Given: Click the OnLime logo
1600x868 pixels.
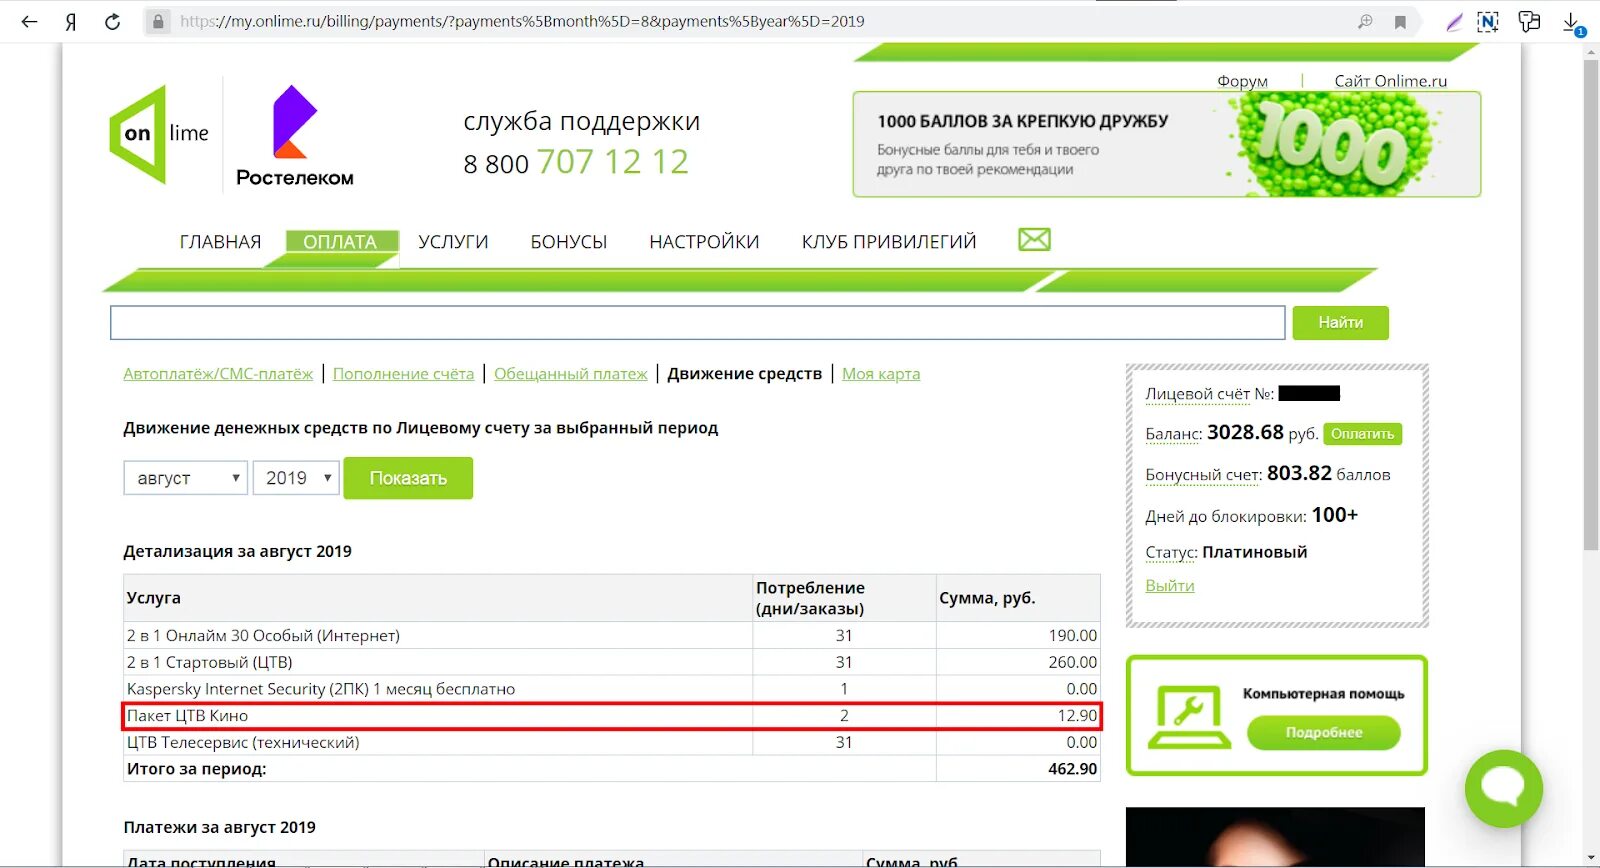Looking at the screenshot, I should pos(160,134).
